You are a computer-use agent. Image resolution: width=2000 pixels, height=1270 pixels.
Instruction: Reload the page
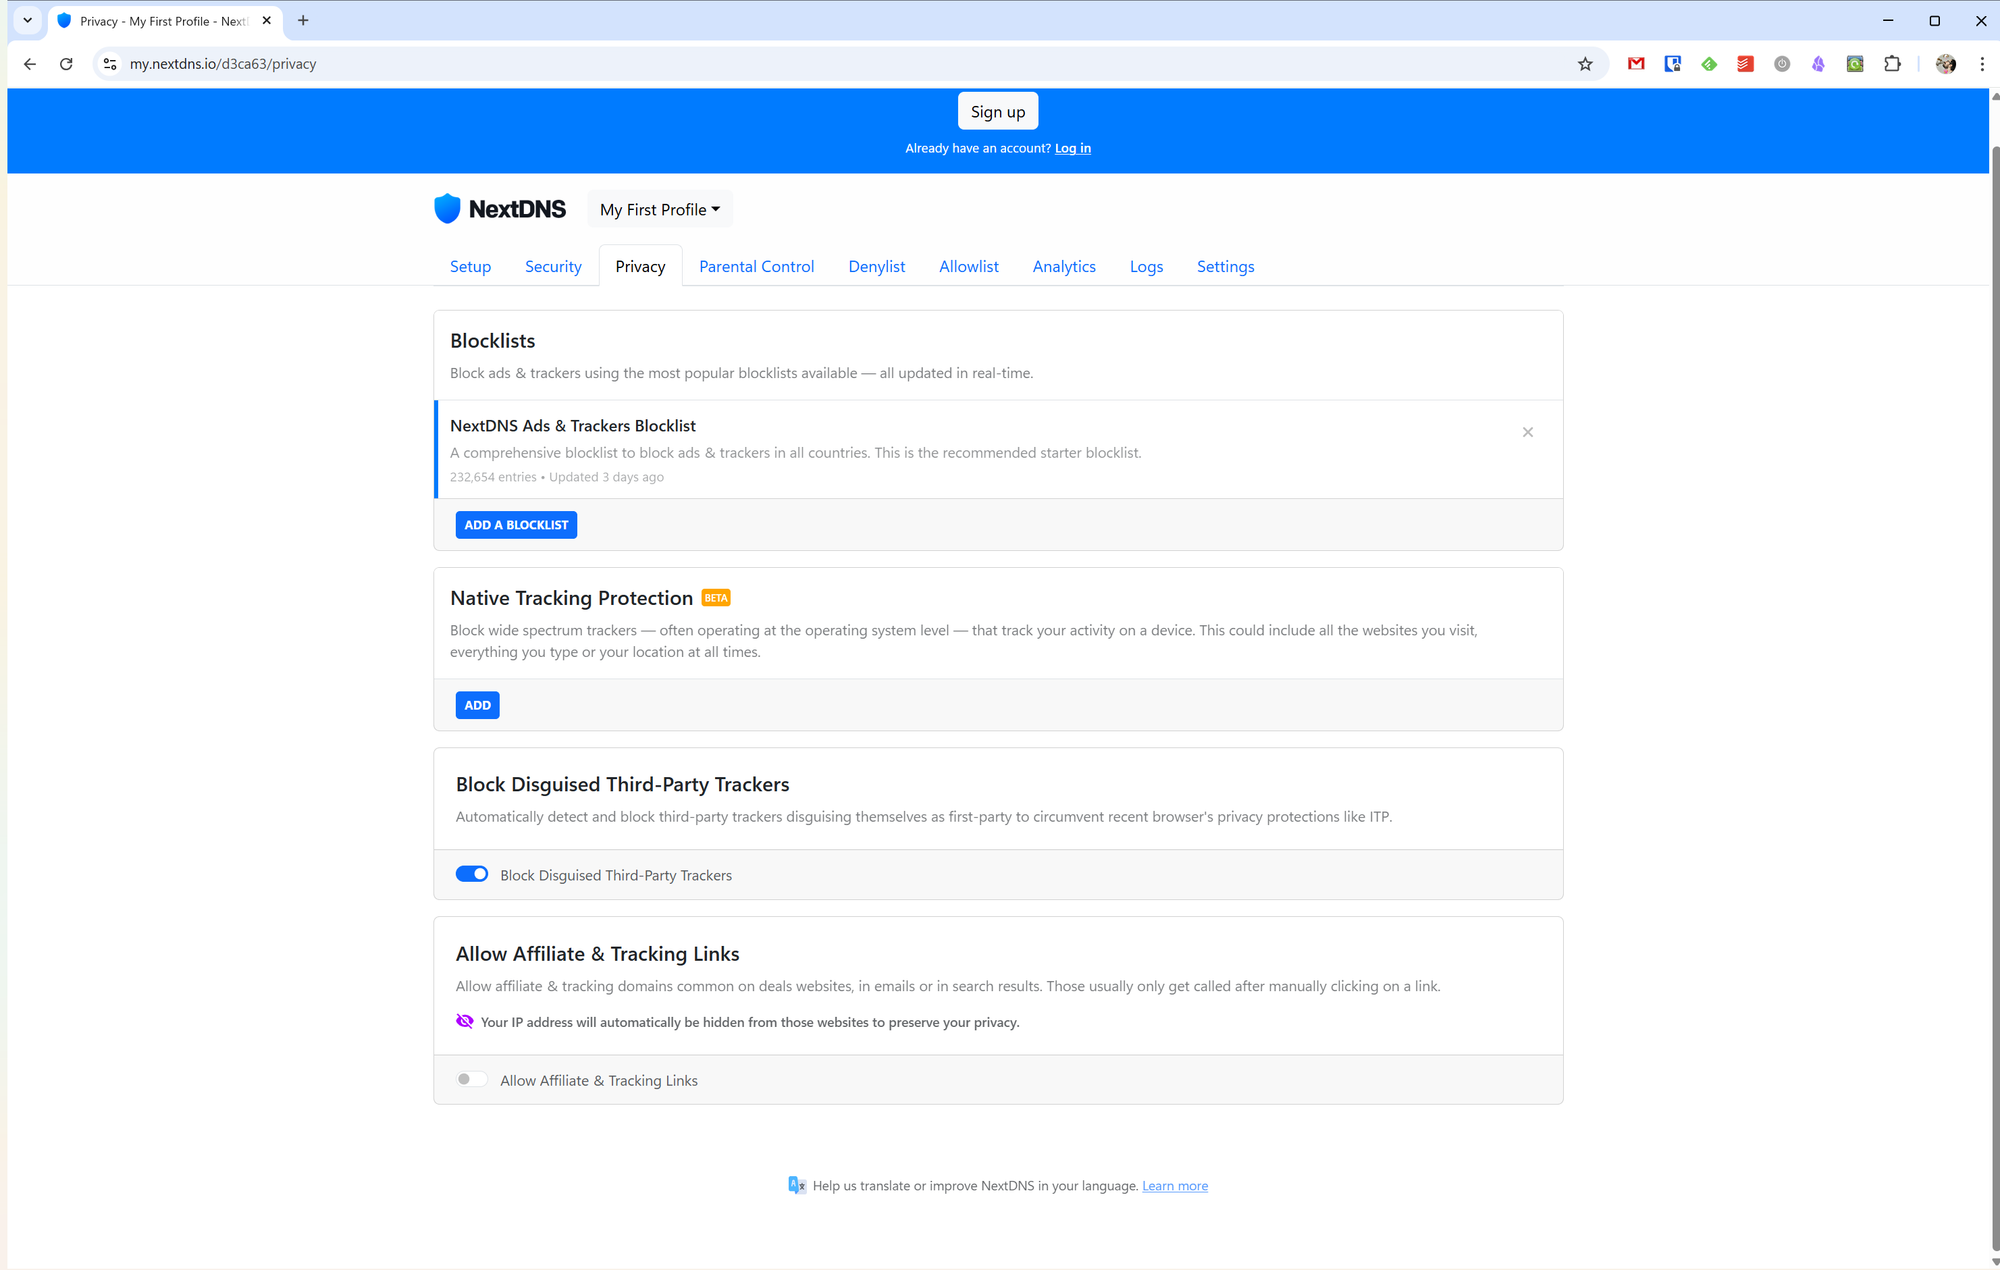pyautogui.click(x=66, y=64)
